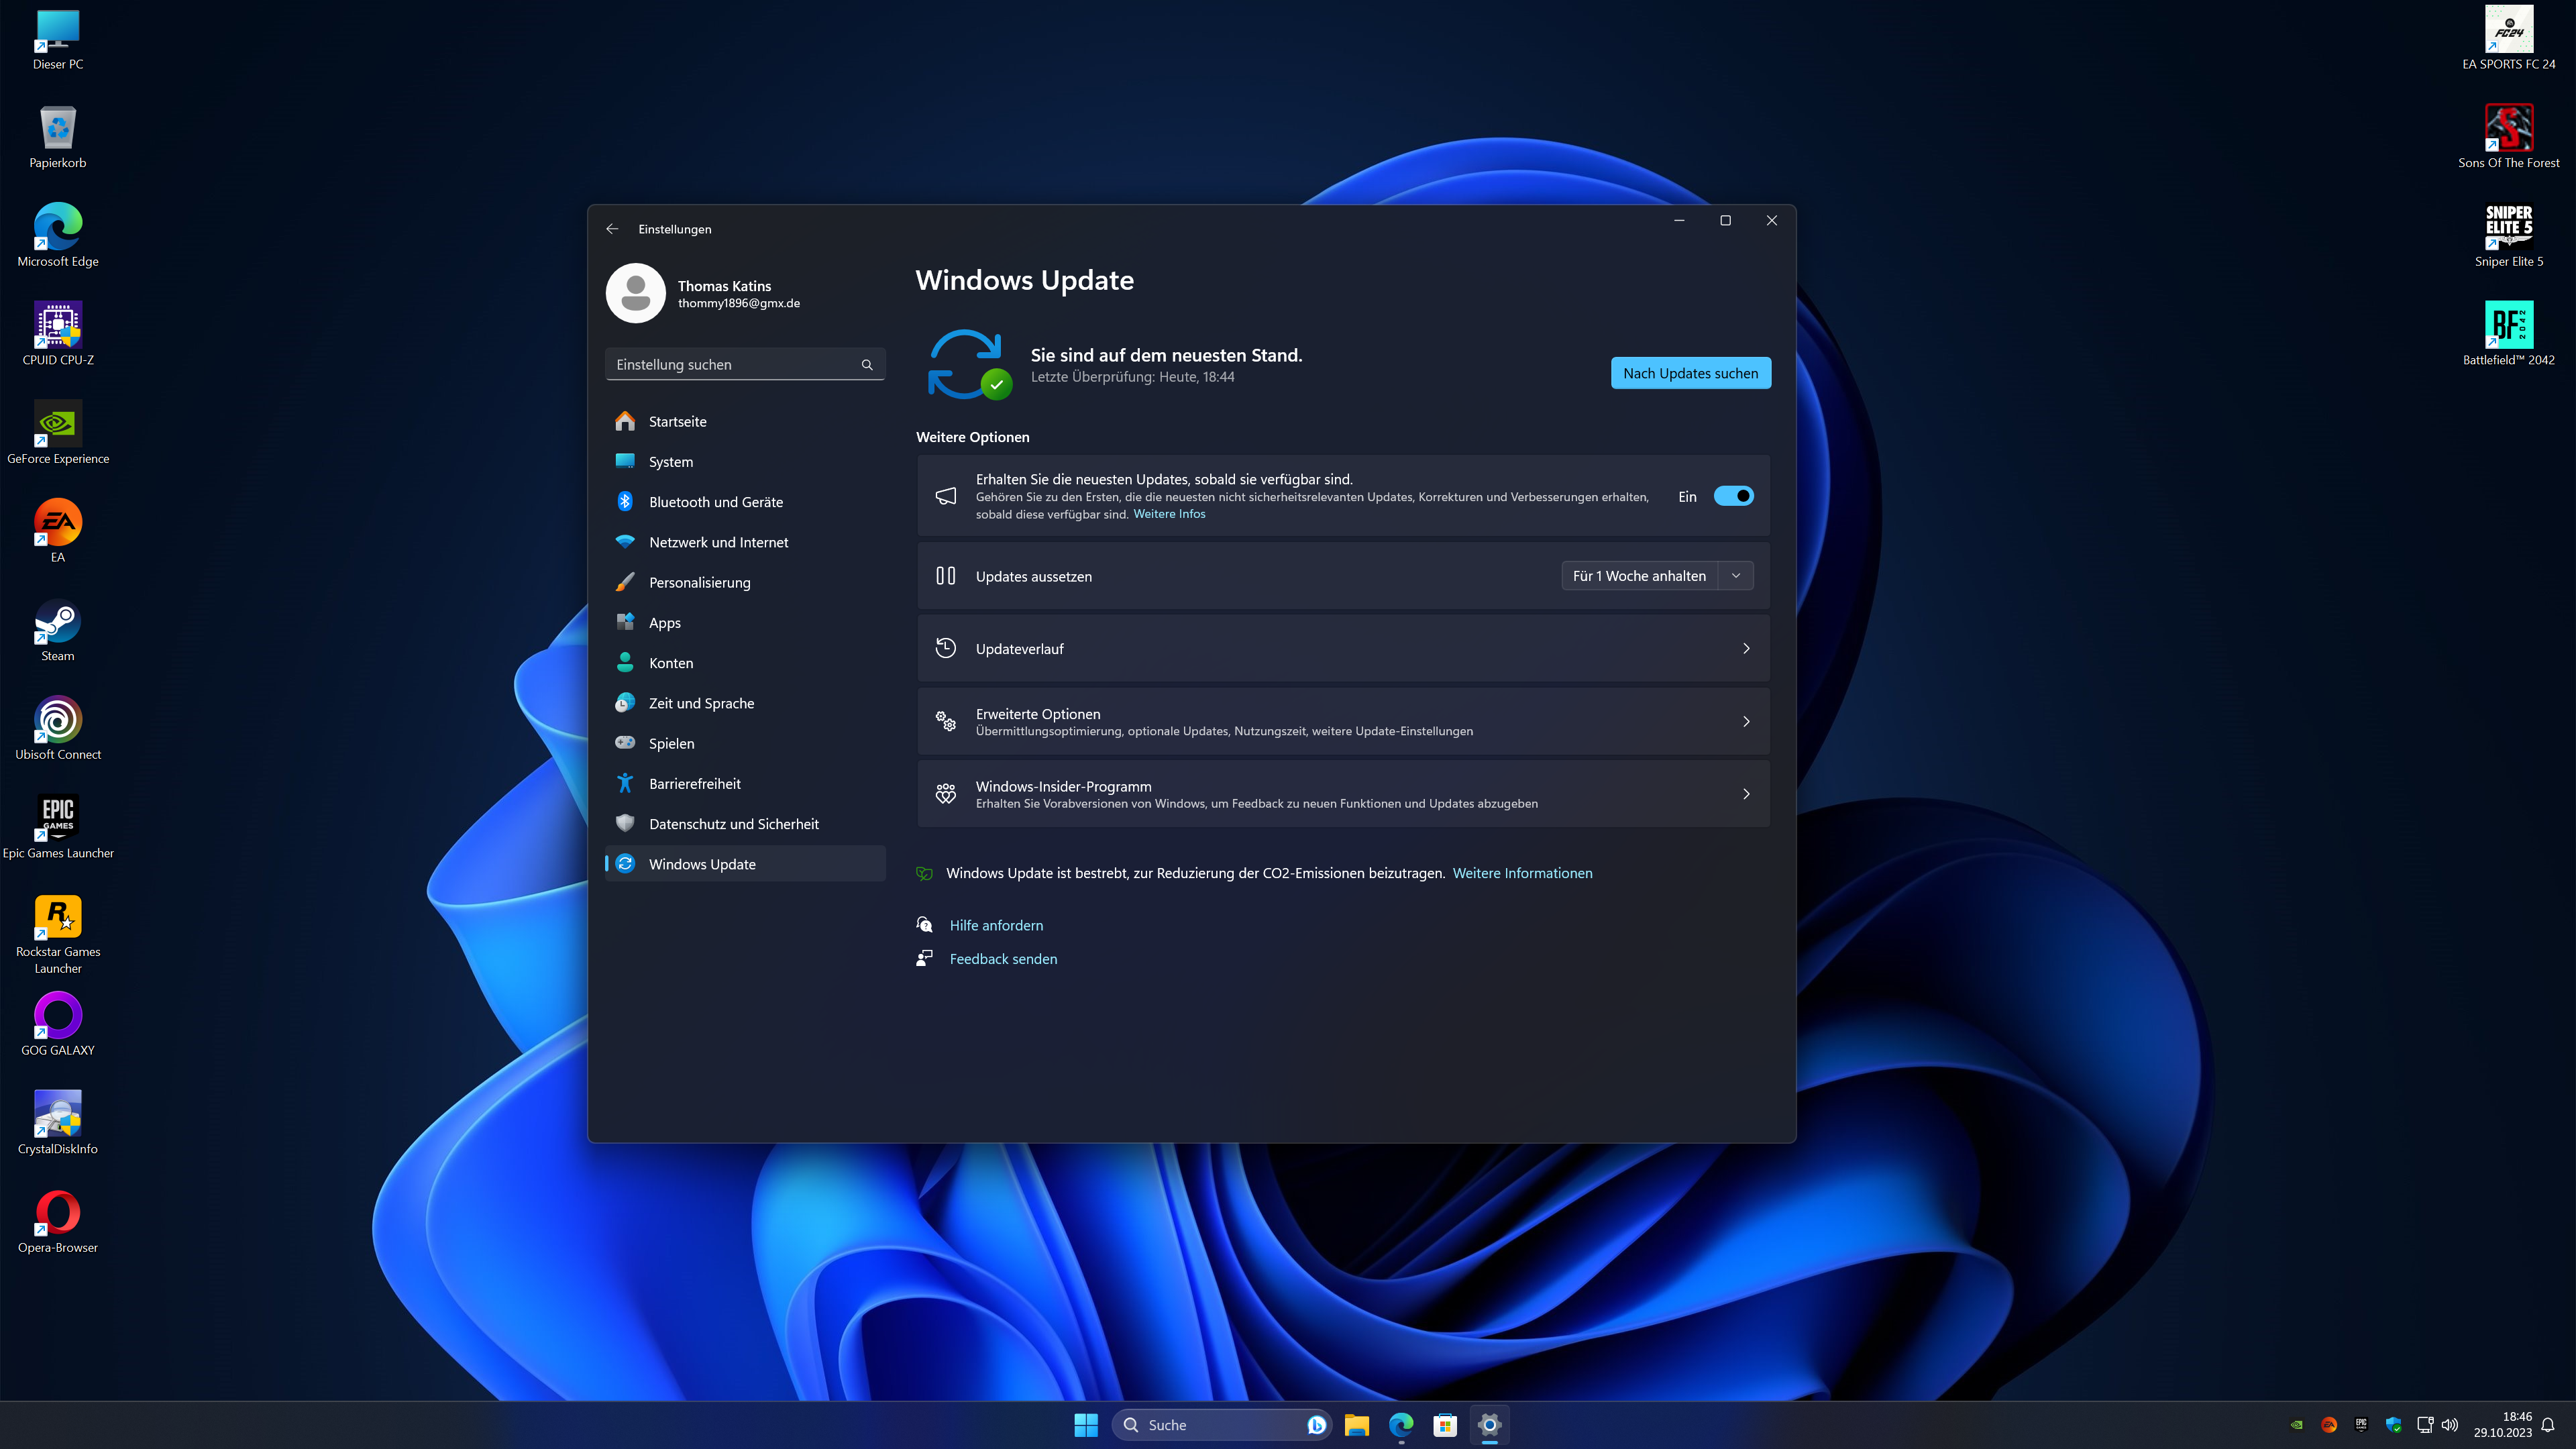
Task: Click the volume icon in system tray
Action: click(x=2449, y=1425)
